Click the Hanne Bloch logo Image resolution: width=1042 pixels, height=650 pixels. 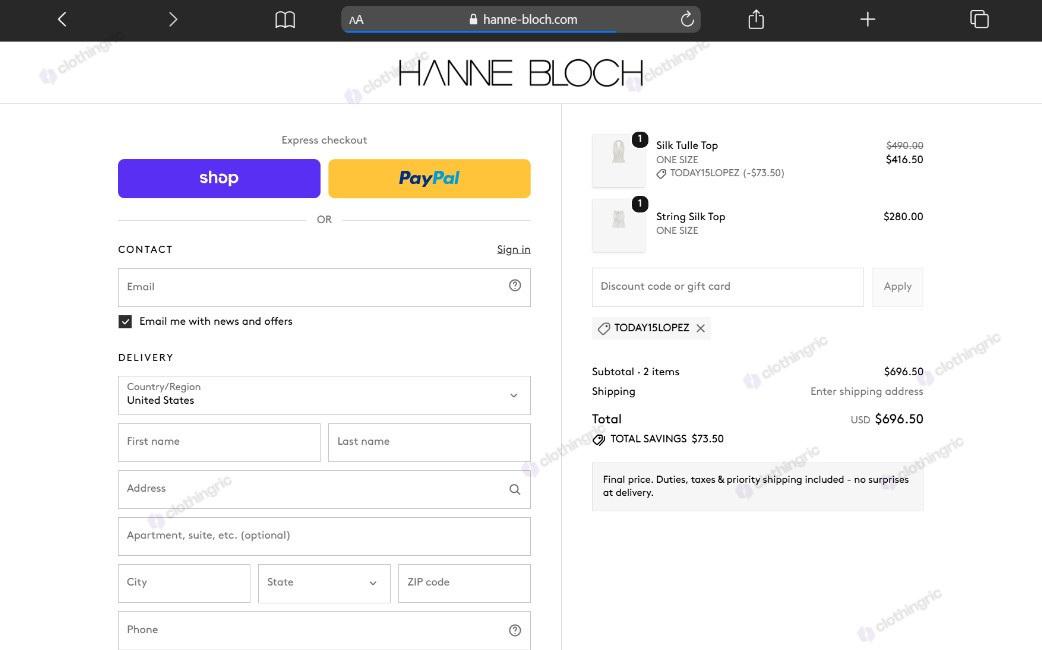(x=521, y=73)
